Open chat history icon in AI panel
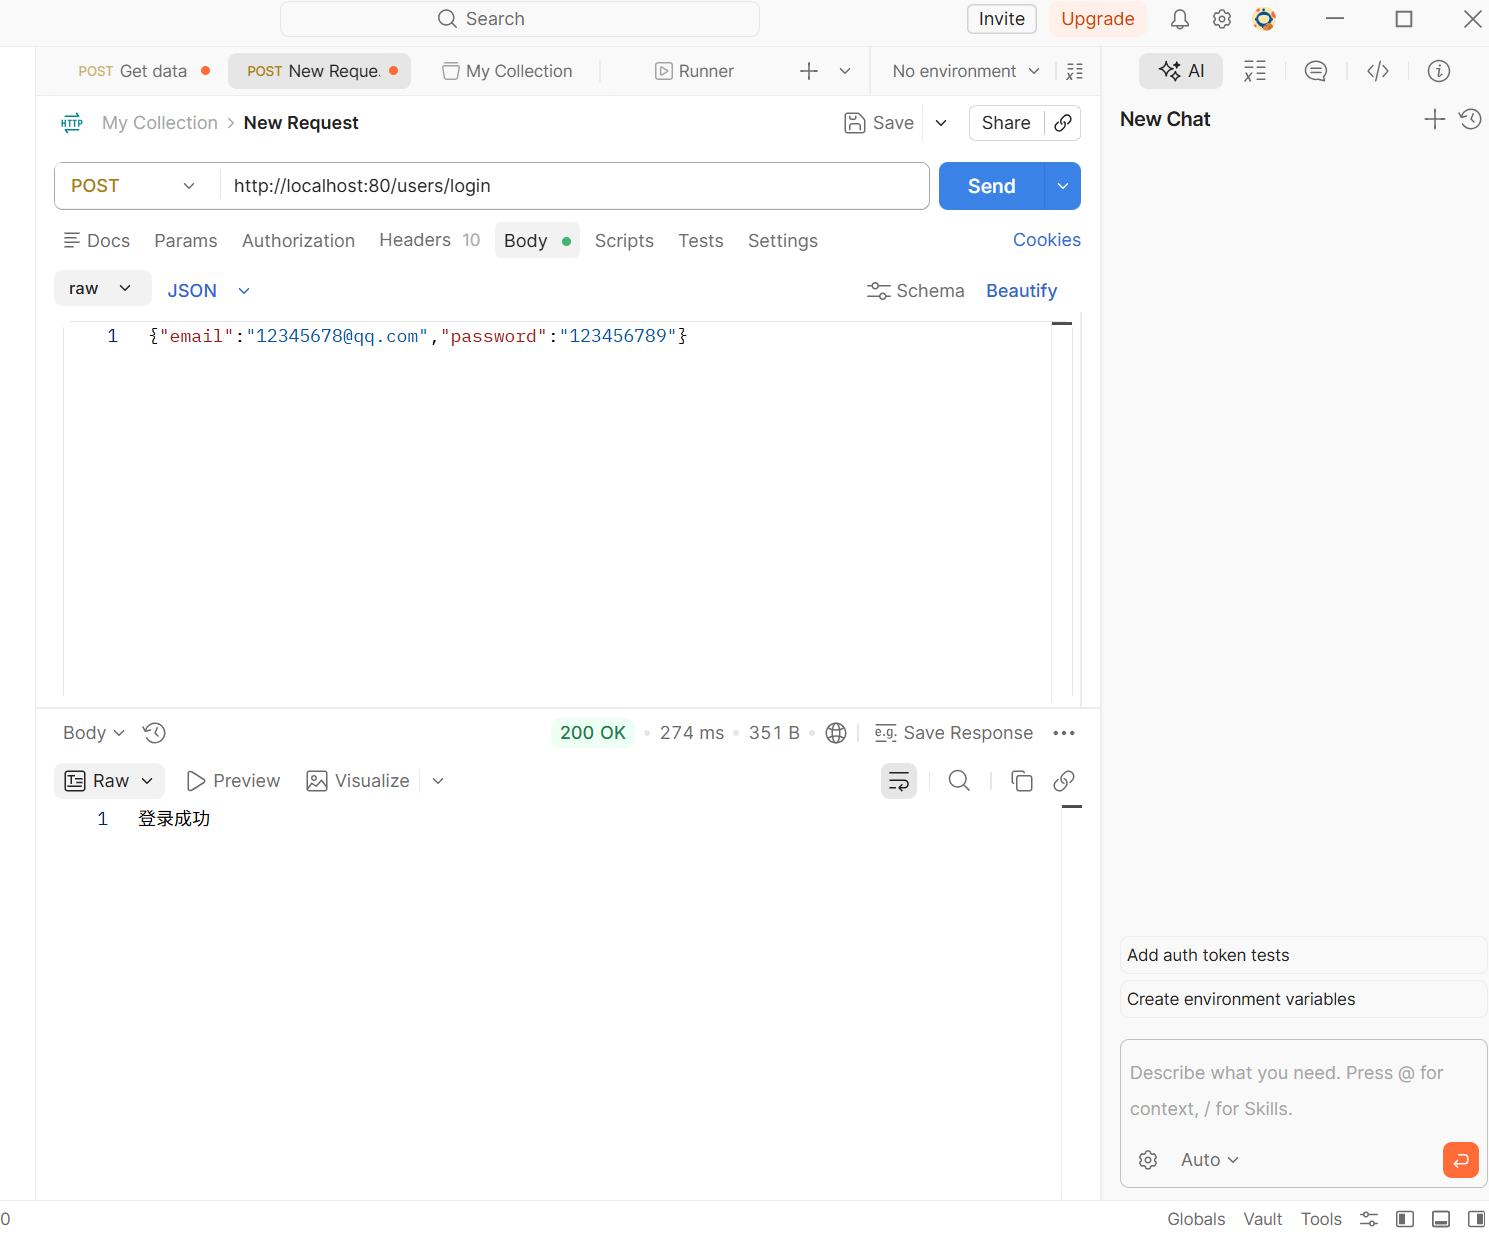This screenshot has width=1489, height=1234. (1470, 119)
